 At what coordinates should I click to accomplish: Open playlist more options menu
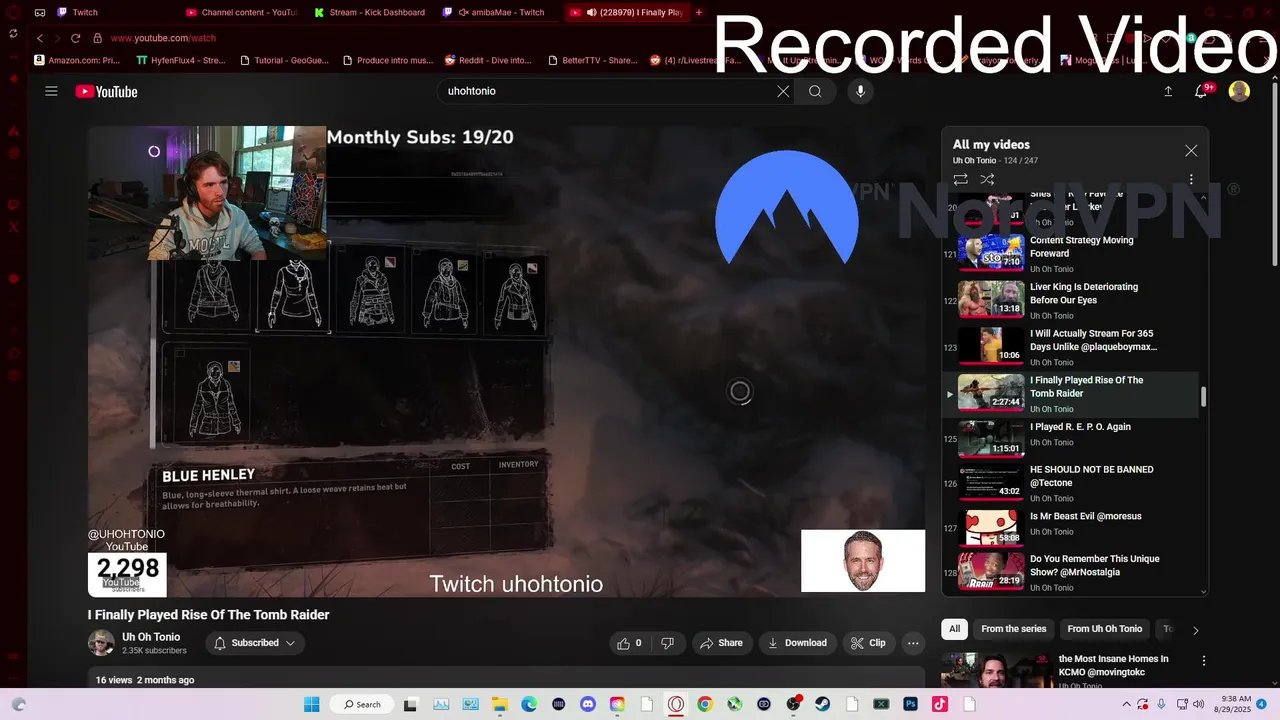pos(1191,179)
